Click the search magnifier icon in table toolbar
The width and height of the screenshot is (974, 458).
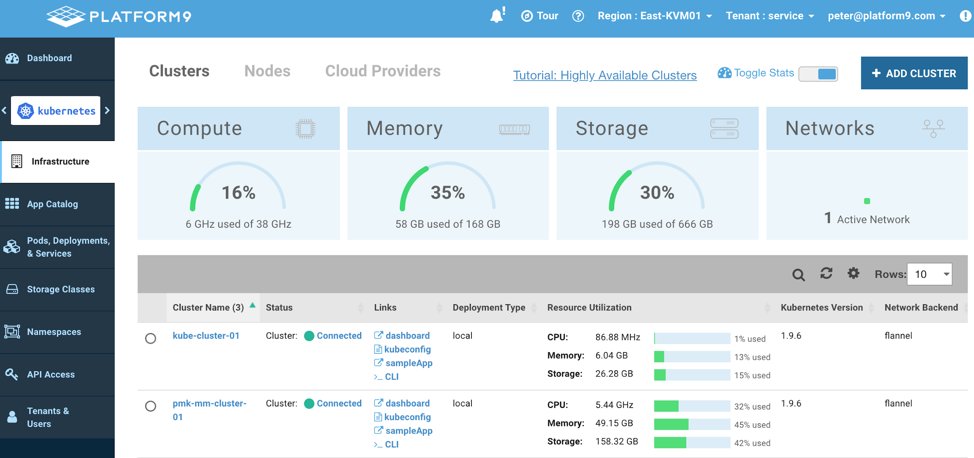[798, 275]
